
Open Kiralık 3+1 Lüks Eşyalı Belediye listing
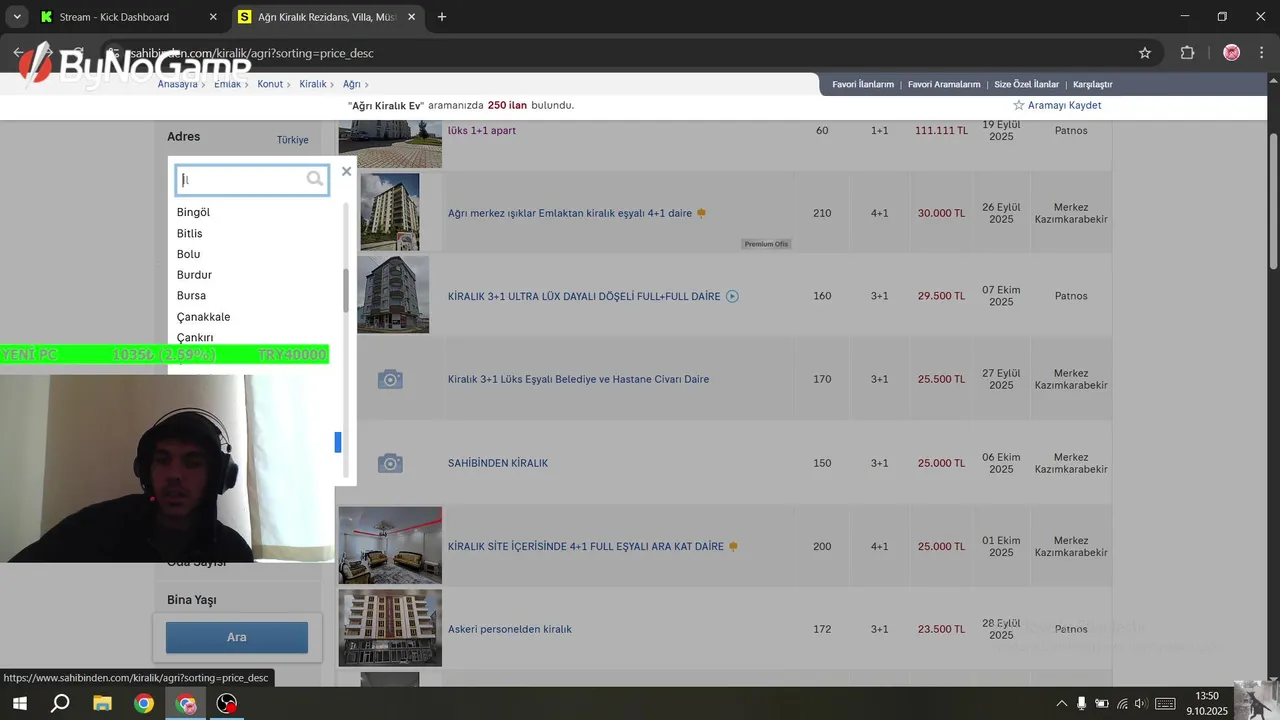[578, 379]
